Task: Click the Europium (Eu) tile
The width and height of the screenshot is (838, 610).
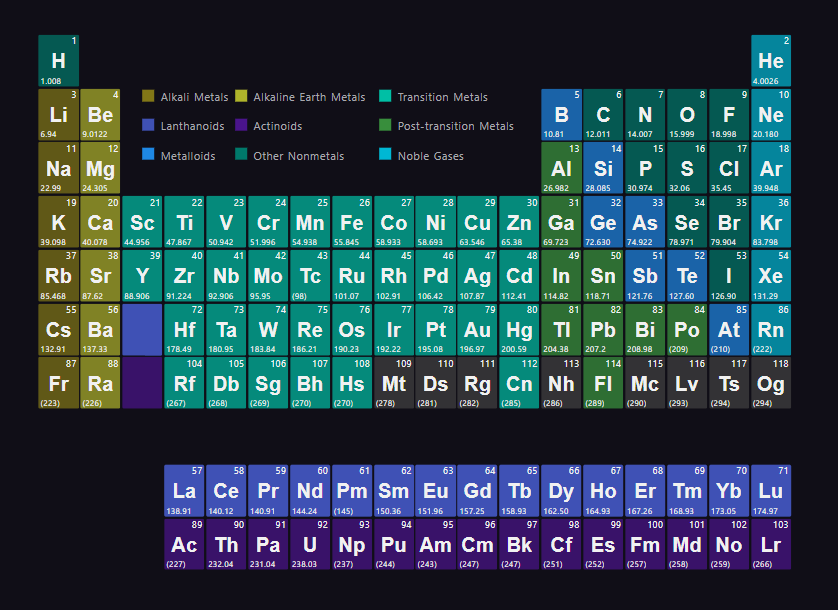Action: pos(436,491)
